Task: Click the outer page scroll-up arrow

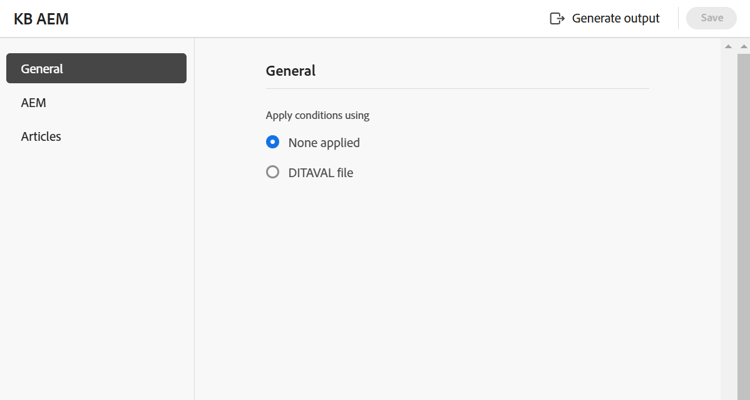Action: [743, 46]
